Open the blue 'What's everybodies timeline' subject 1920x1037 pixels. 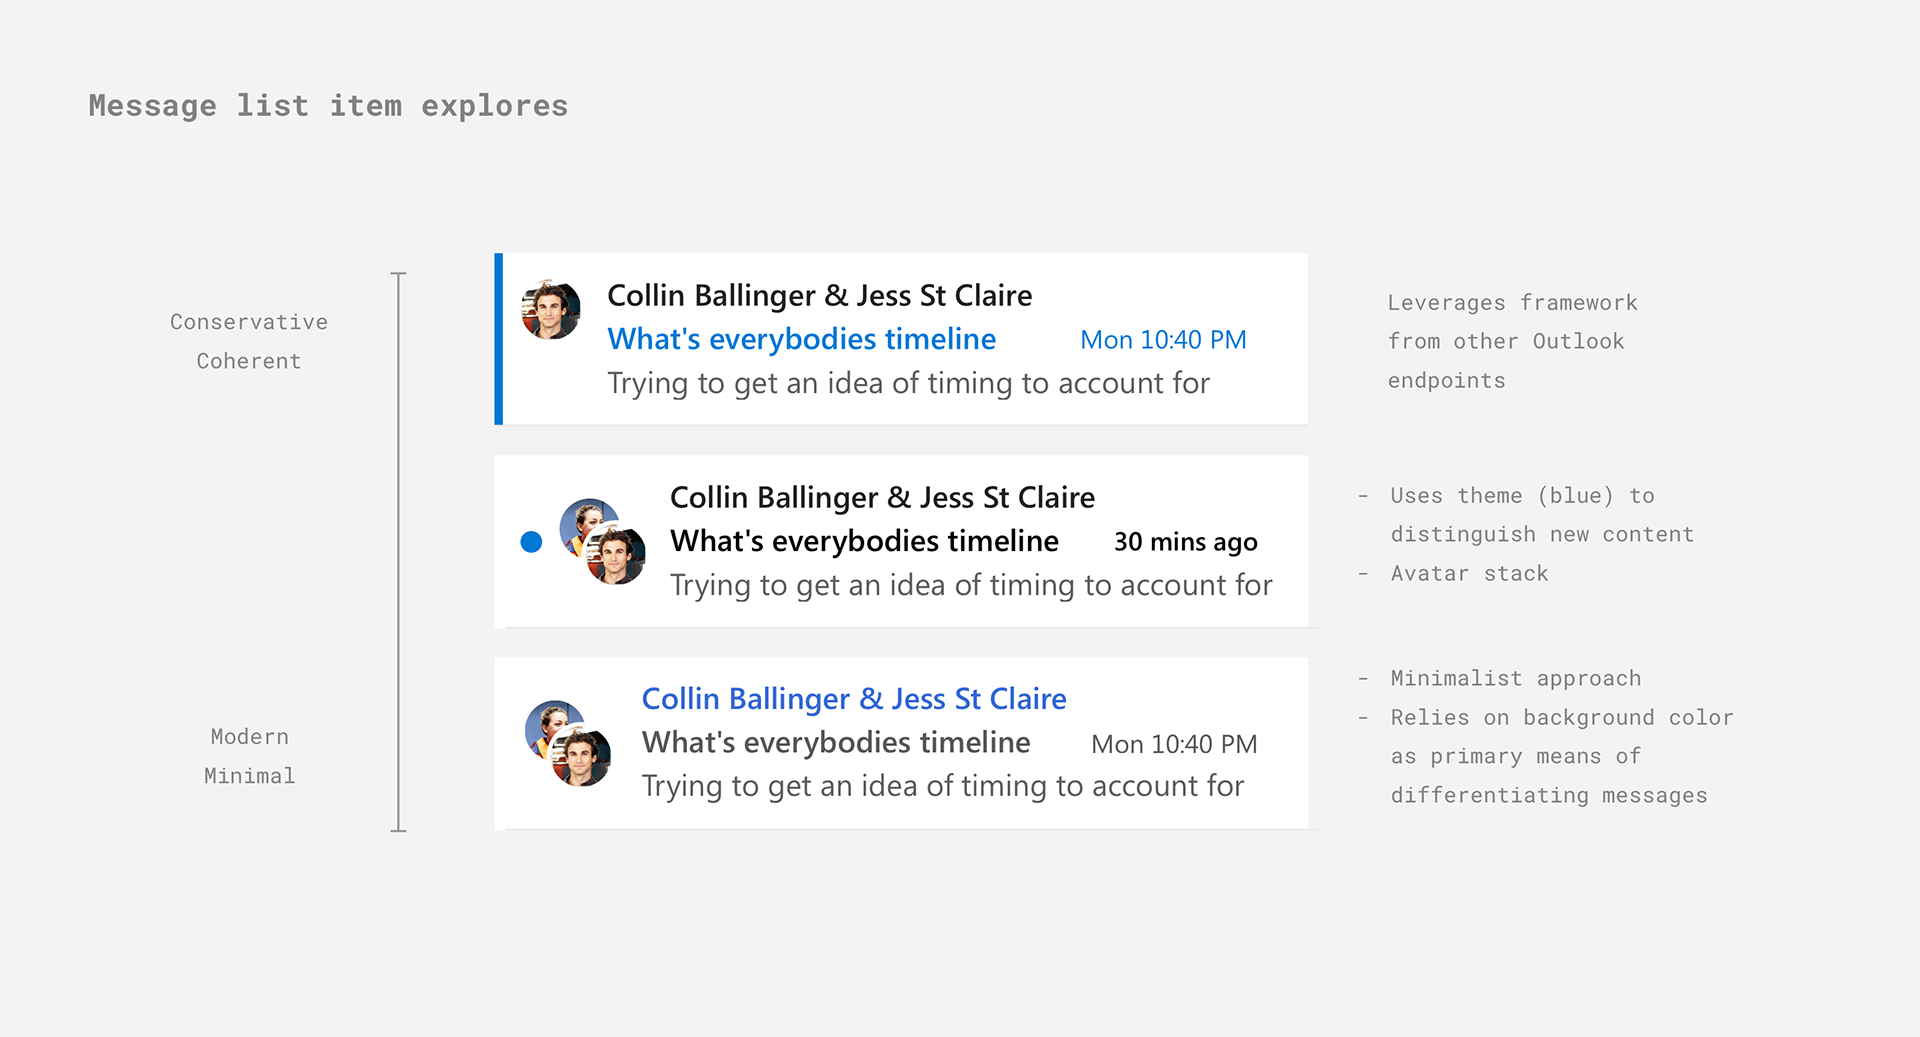point(801,339)
